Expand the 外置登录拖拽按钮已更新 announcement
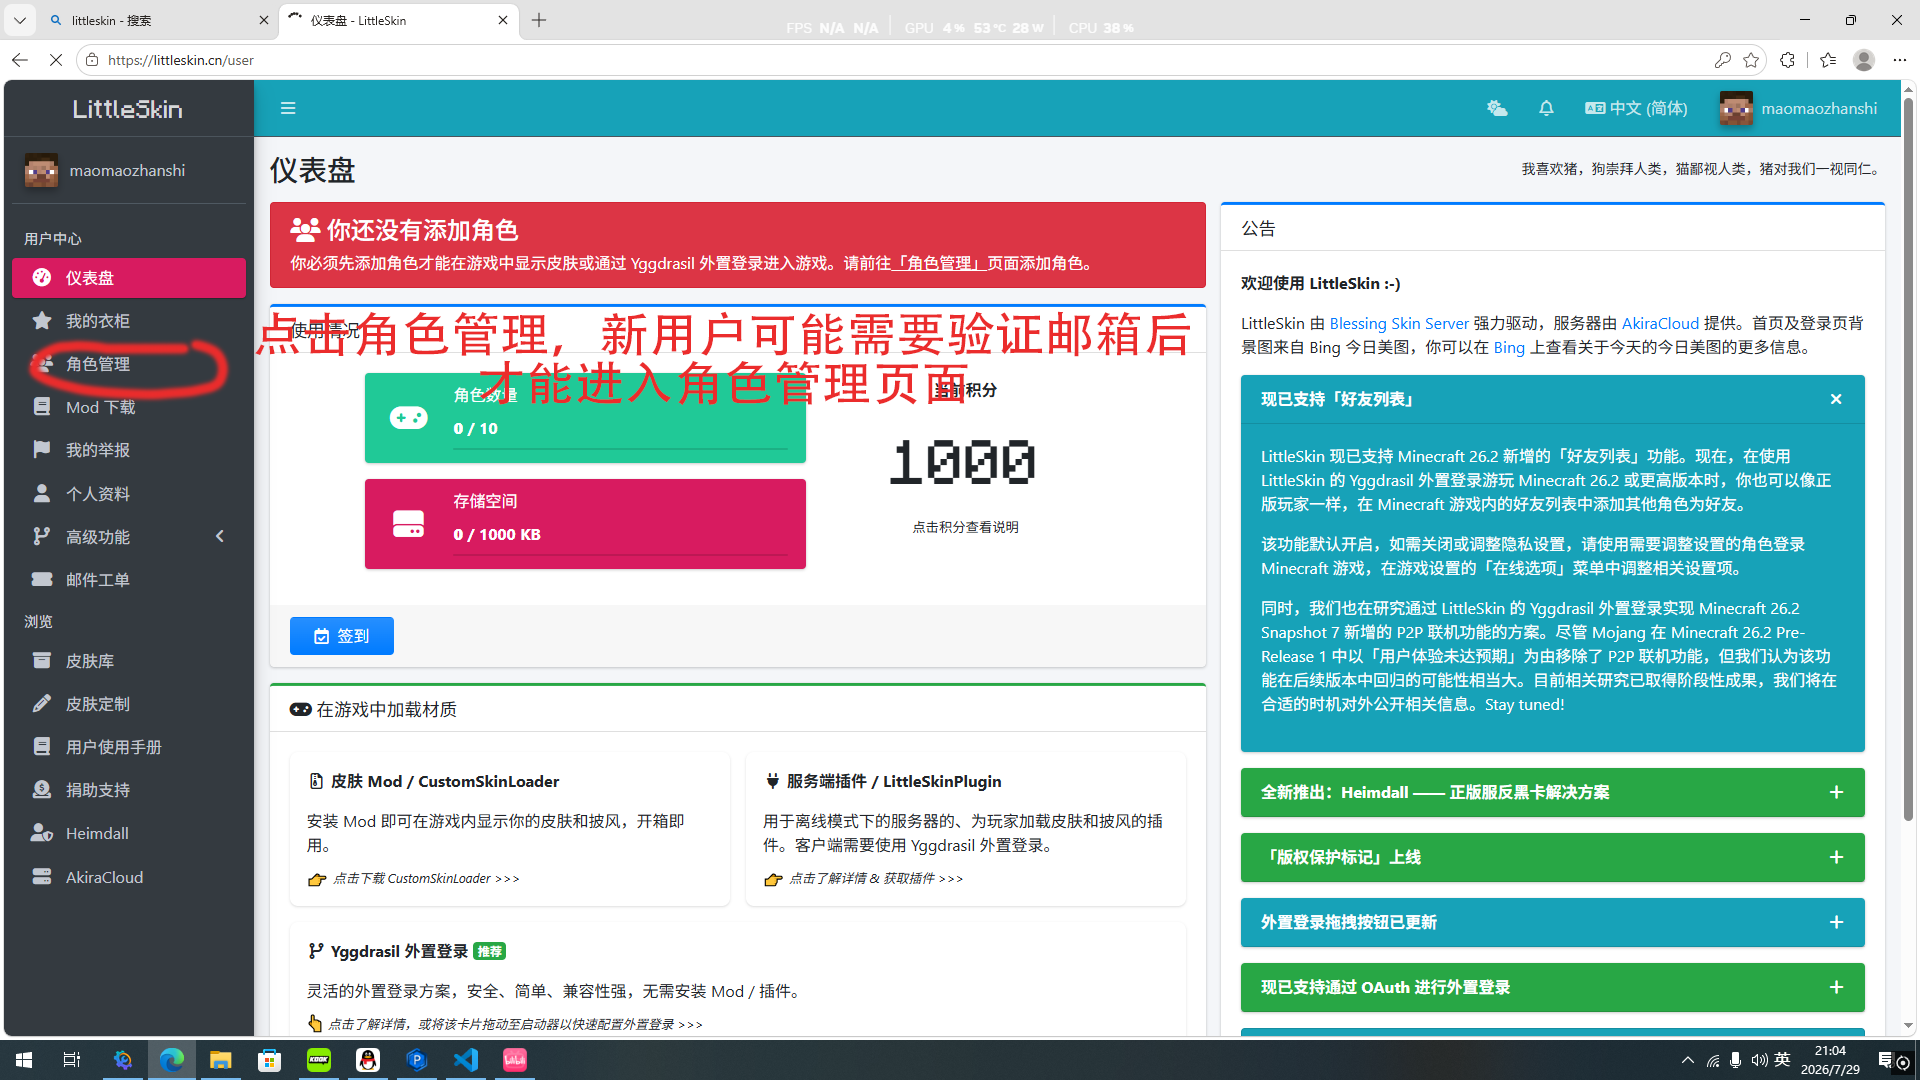The width and height of the screenshot is (1920, 1080). click(x=1836, y=922)
